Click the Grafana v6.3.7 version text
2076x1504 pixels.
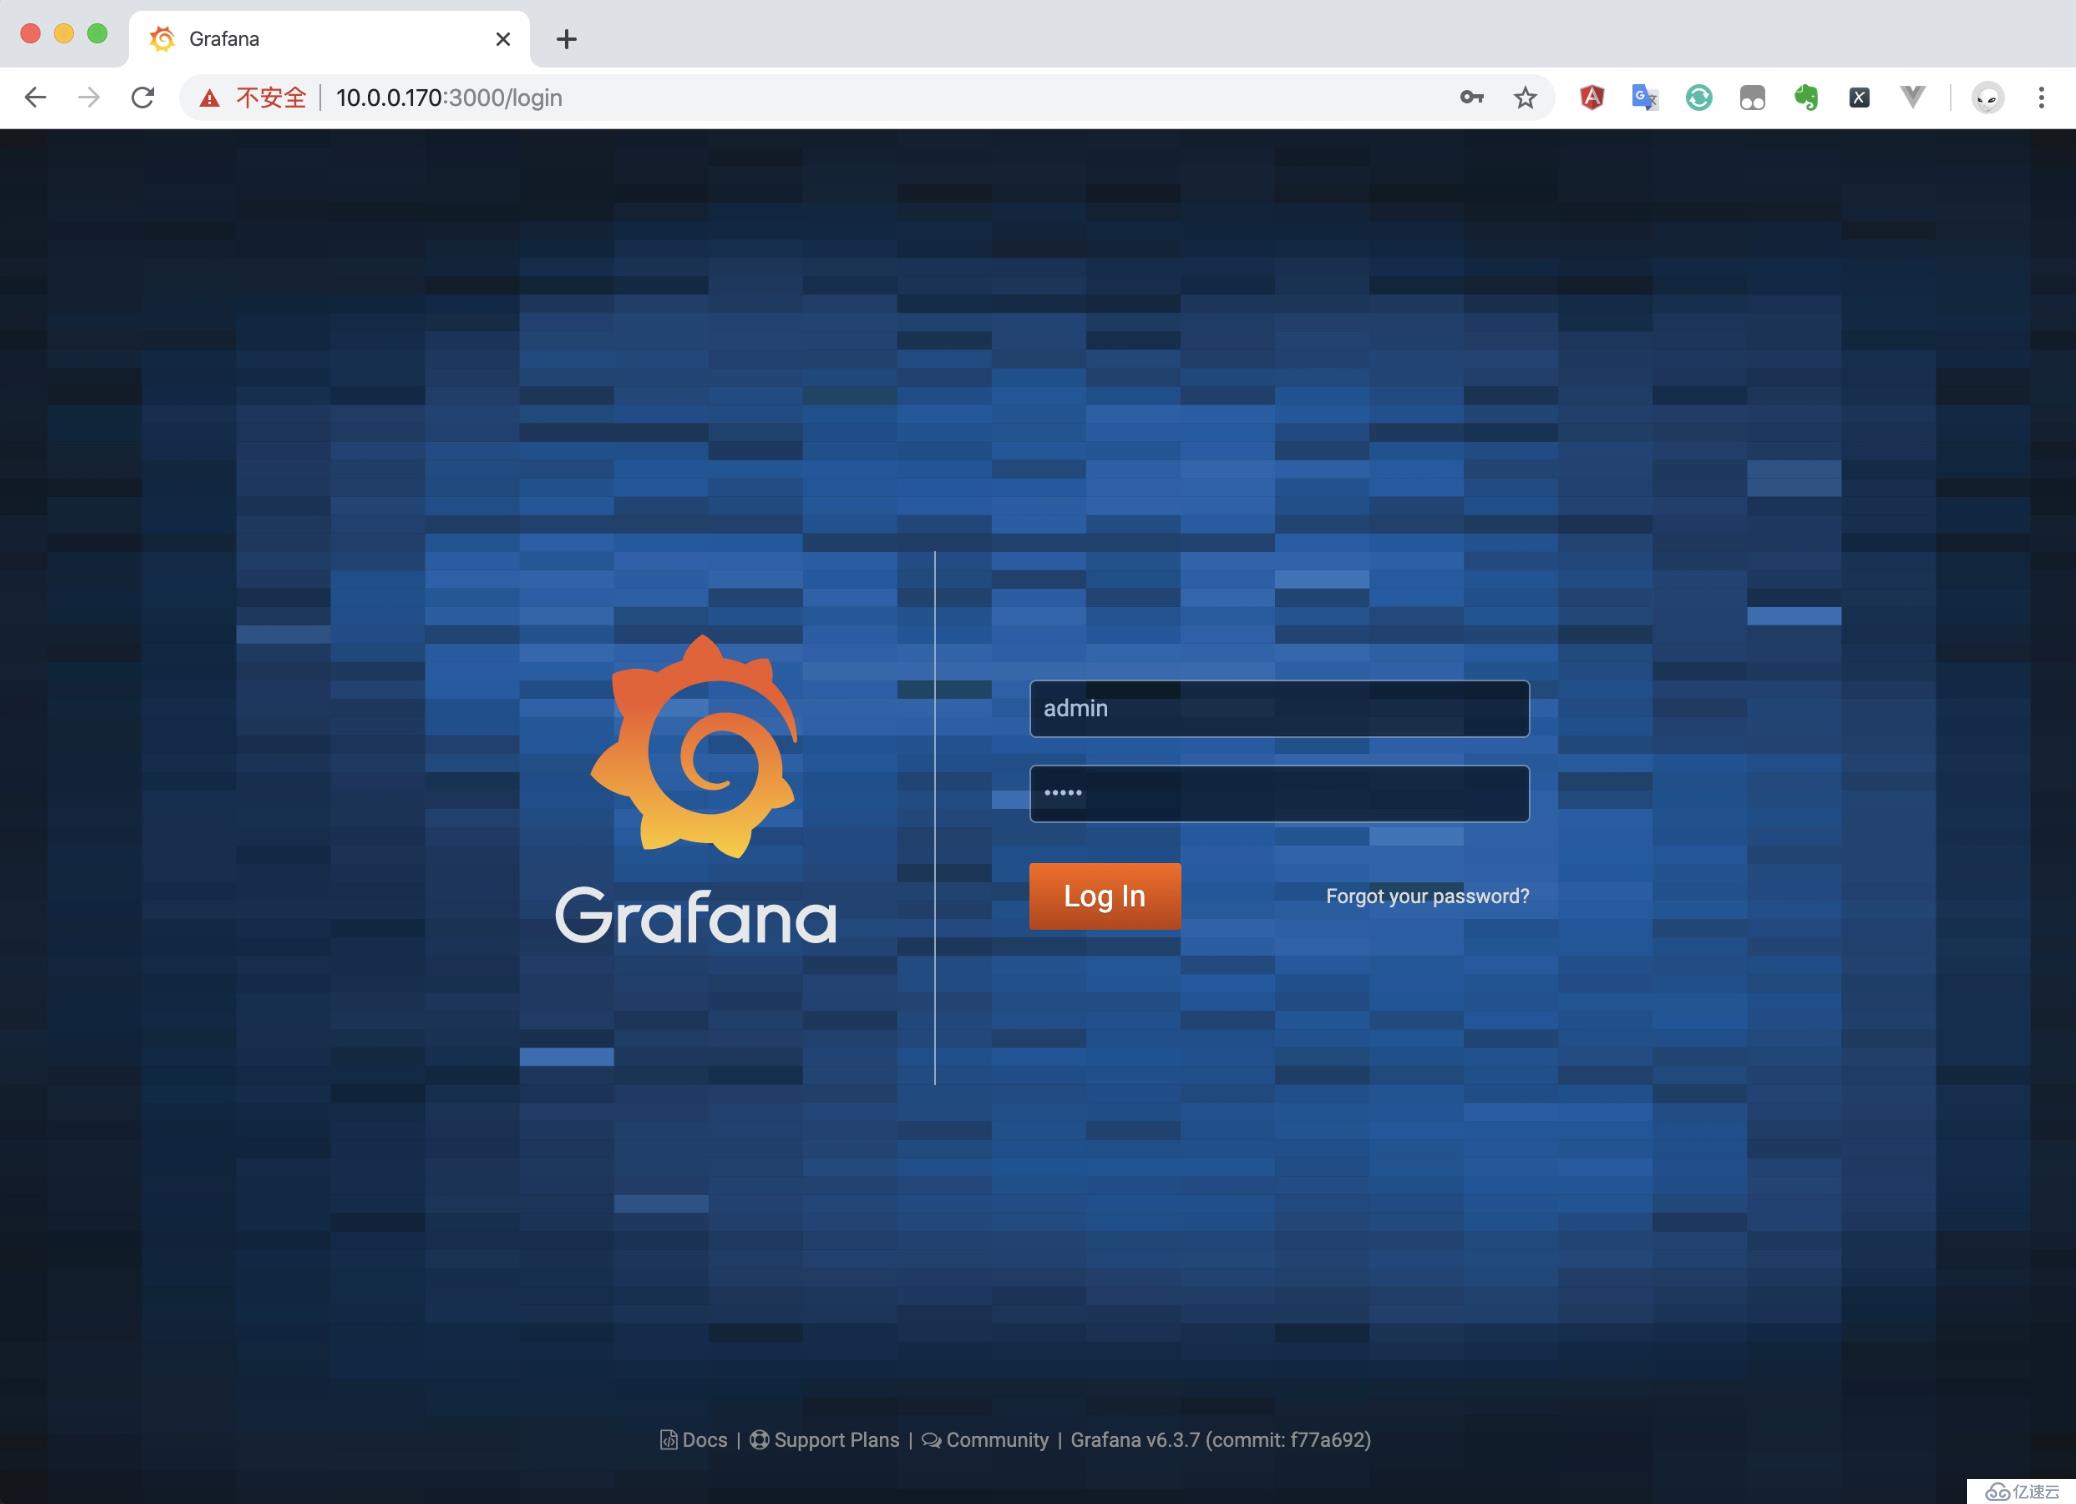click(x=1220, y=1440)
